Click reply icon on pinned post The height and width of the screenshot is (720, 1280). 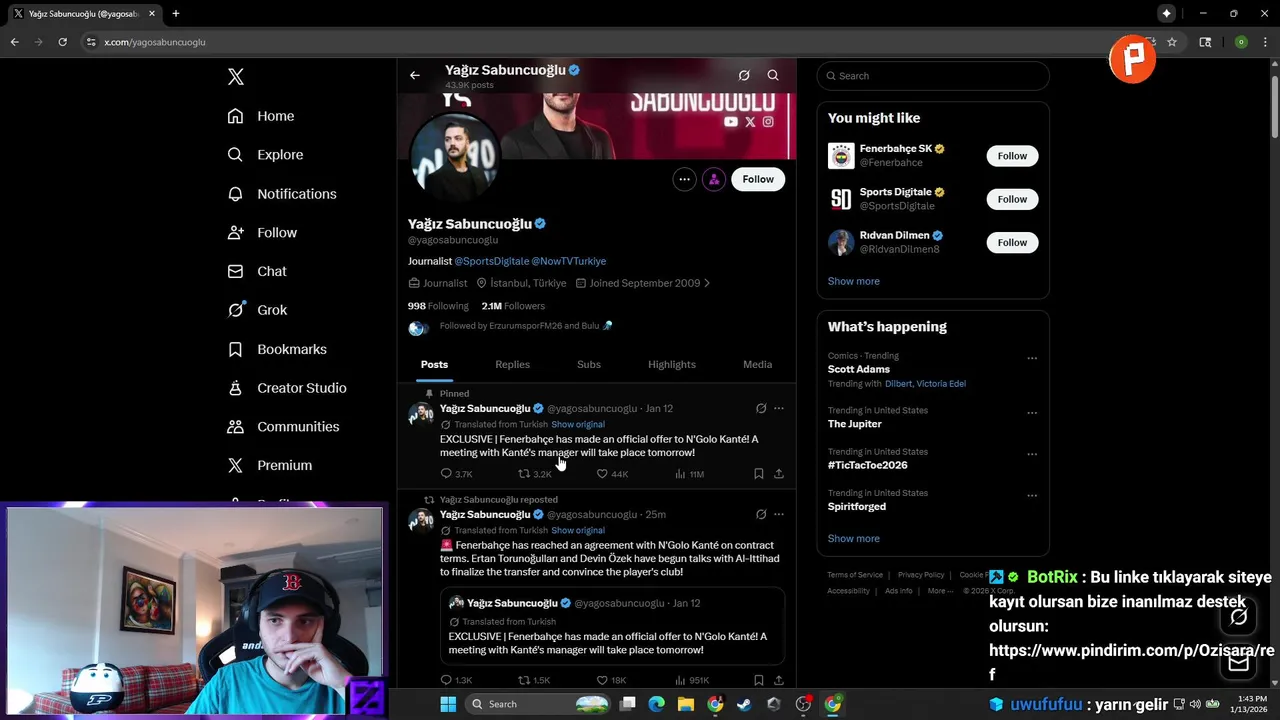click(447, 474)
